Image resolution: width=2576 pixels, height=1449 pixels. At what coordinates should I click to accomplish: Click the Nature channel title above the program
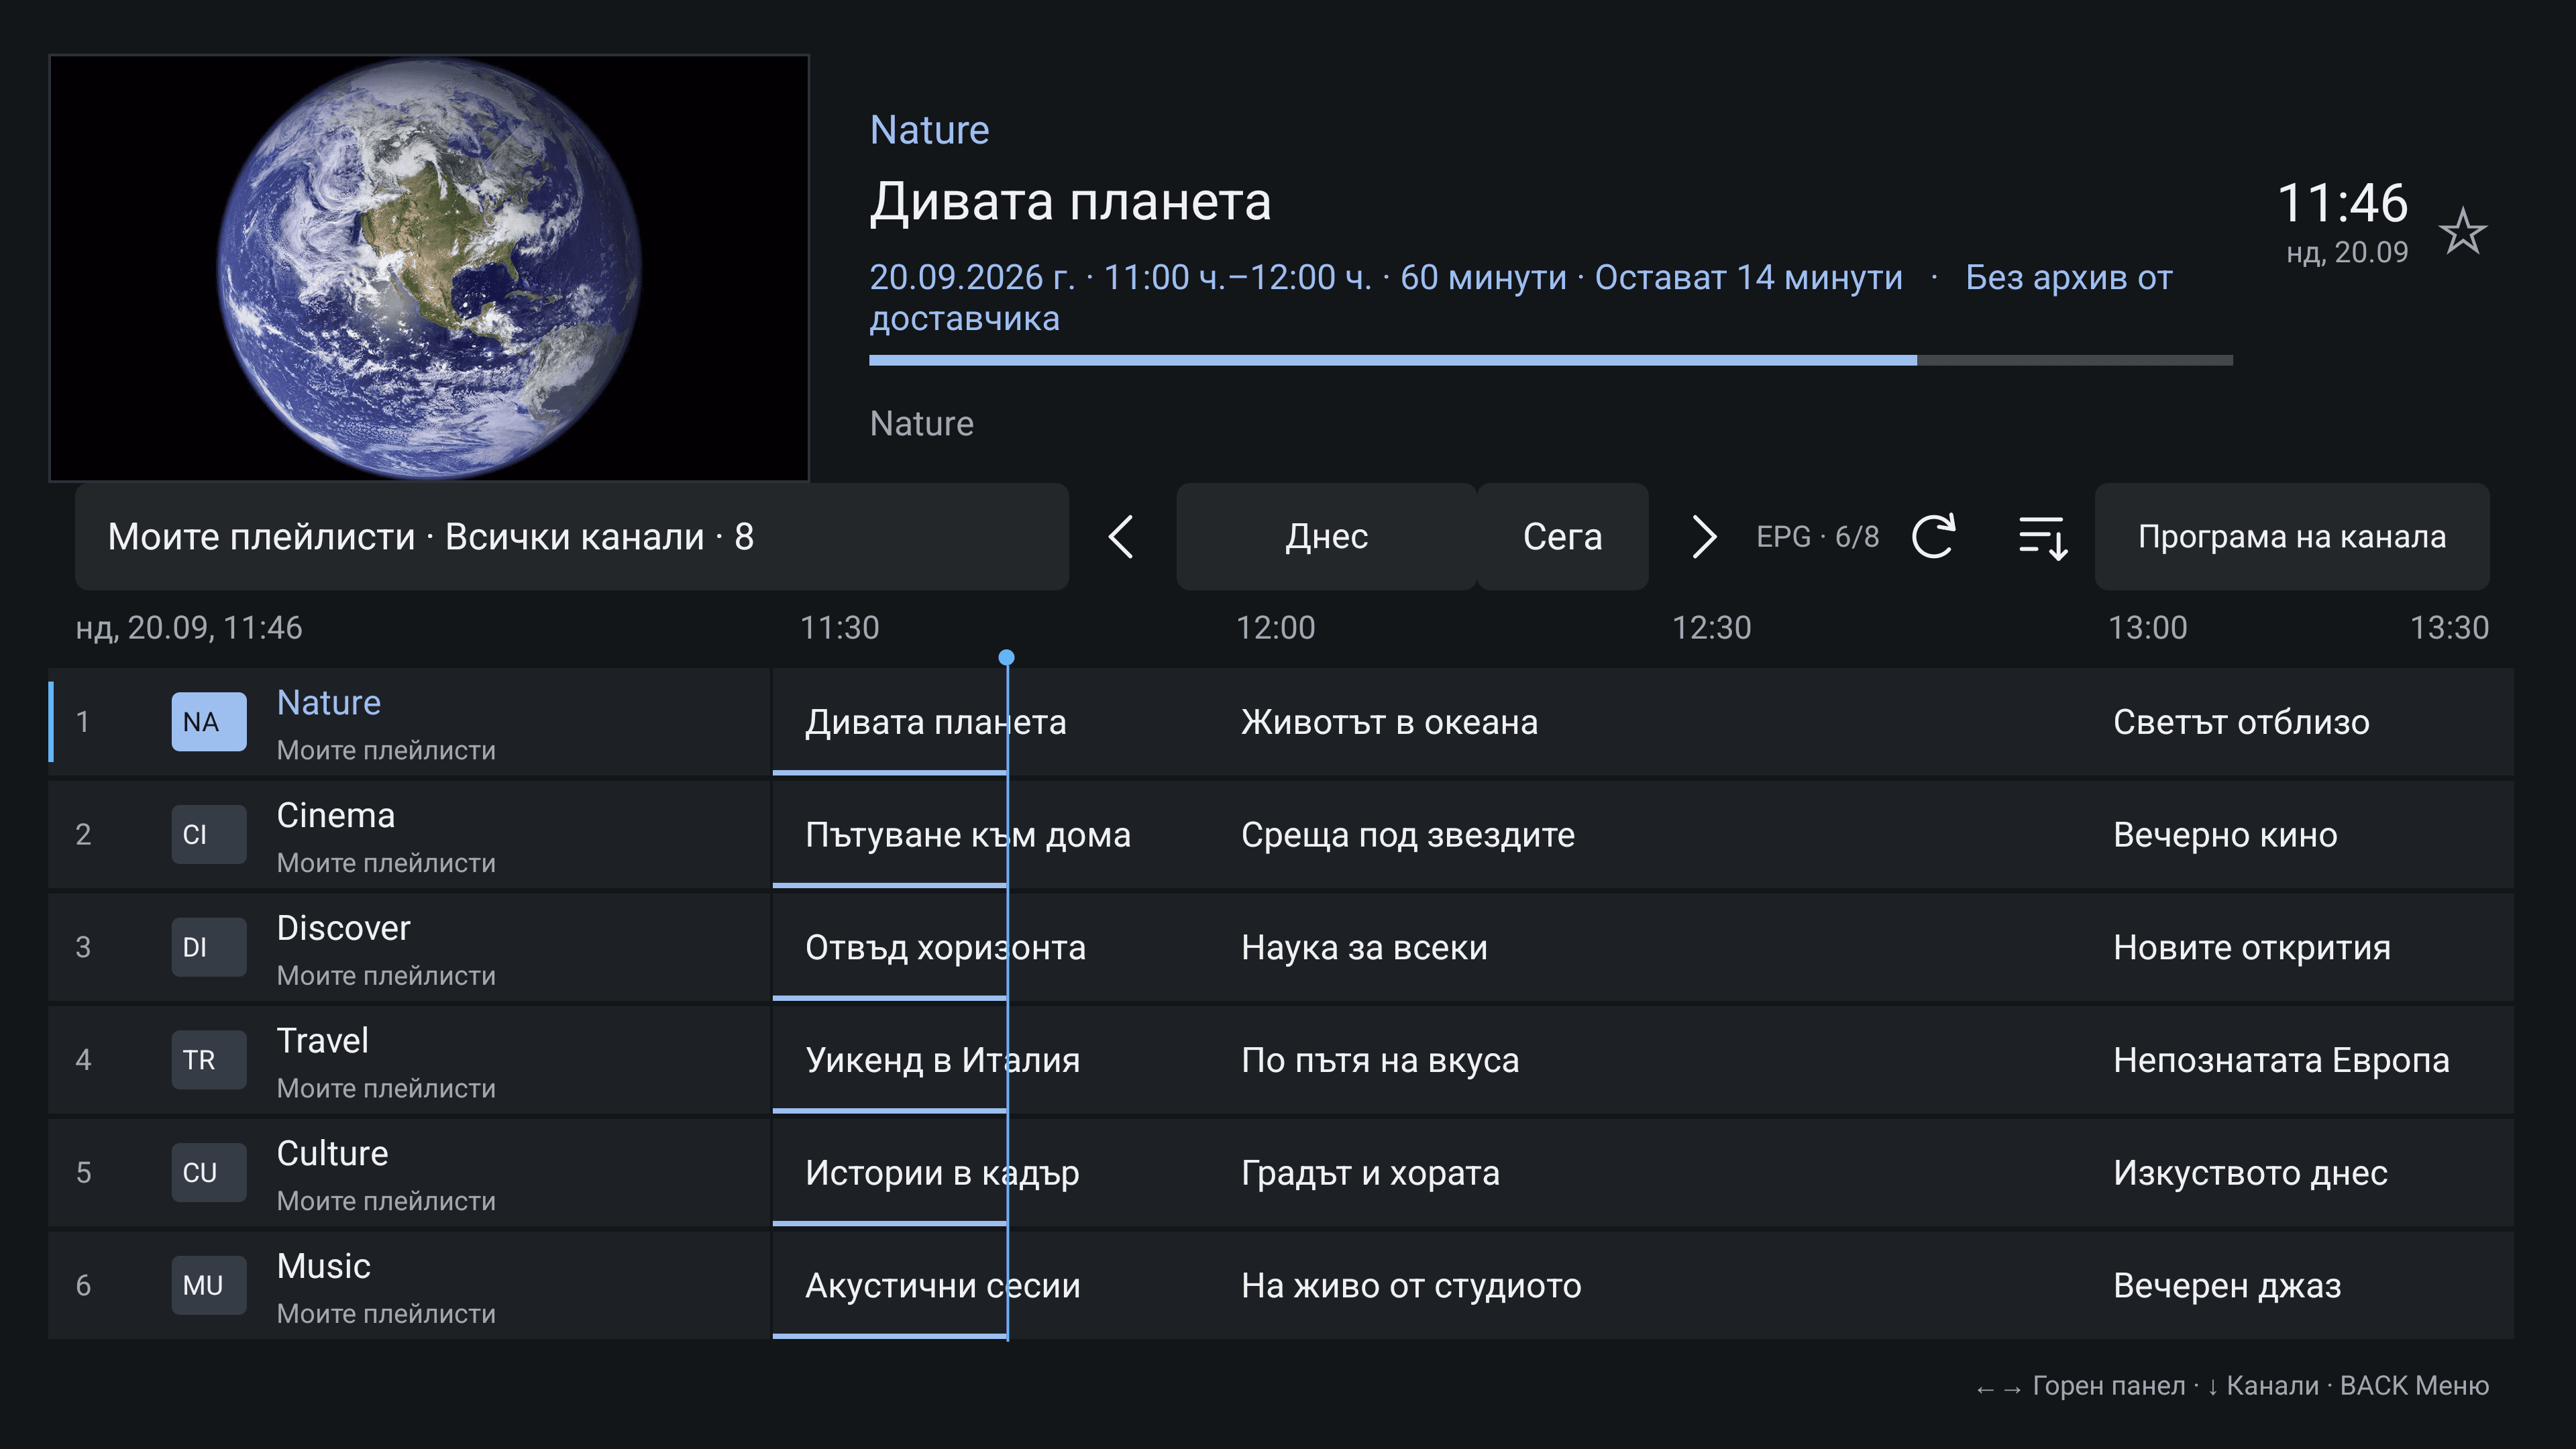[929, 130]
